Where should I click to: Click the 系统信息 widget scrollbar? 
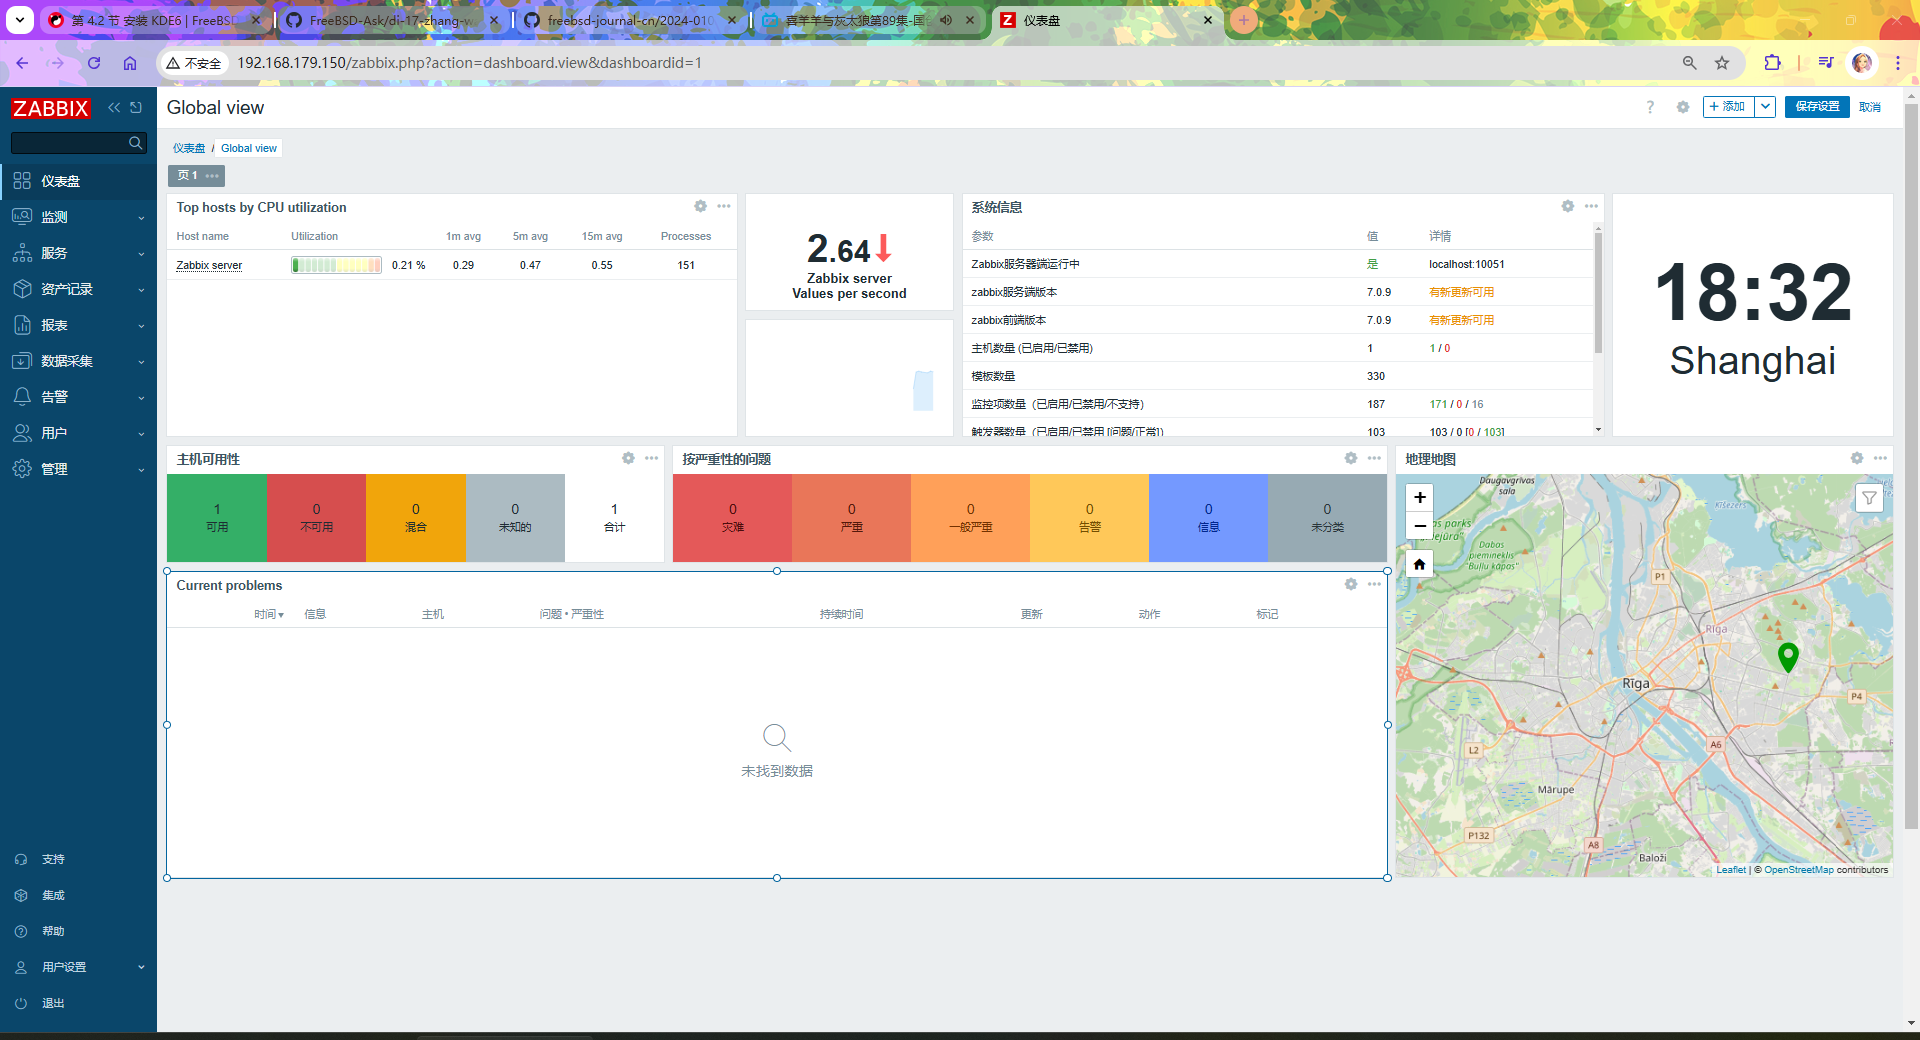(x=1598, y=292)
